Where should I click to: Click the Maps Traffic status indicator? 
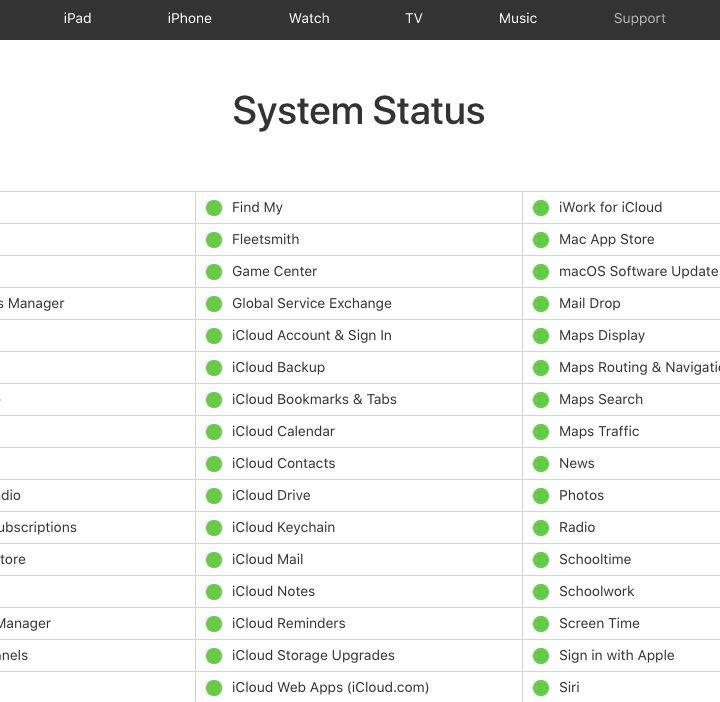pyautogui.click(x=541, y=432)
